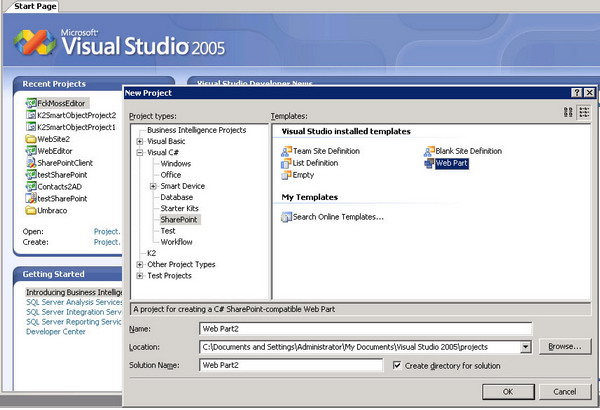Open Contacts2AD project icon
The height and width of the screenshot is (410, 600).
[31, 186]
